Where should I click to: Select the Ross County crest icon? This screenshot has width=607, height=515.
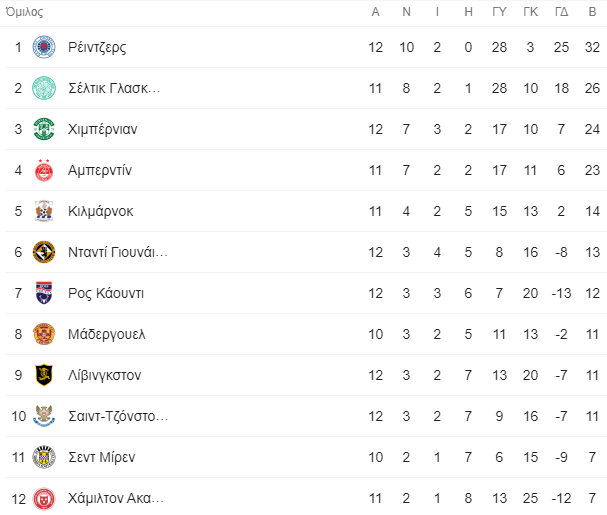pyautogui.click(x=44, y=293)
